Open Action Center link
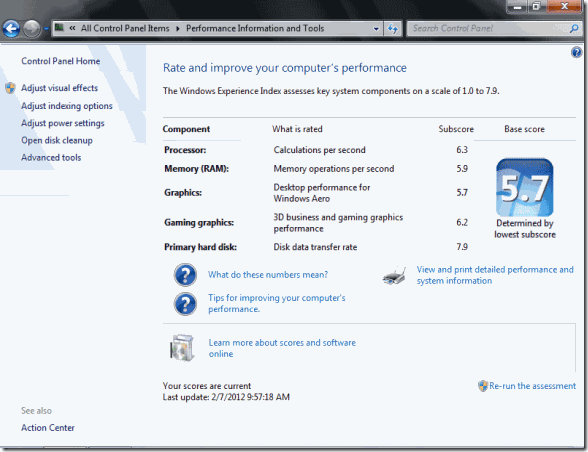This screenshot has width=588, height=452. coord(48,428)
